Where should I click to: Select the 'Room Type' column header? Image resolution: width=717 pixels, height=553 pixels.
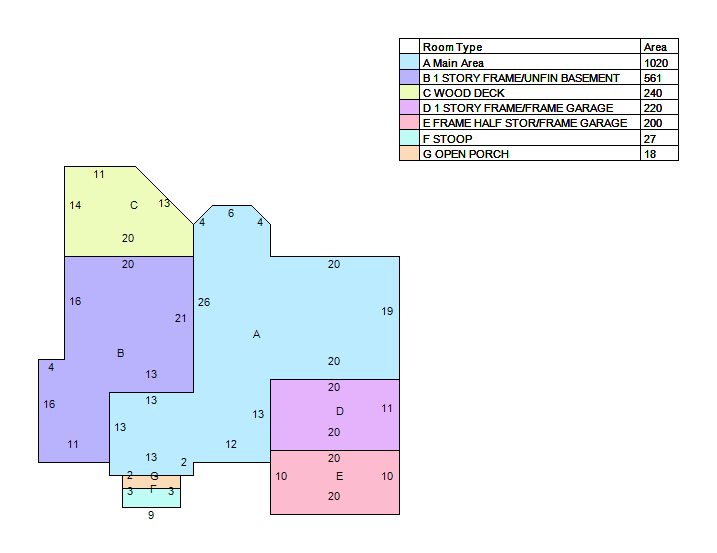point(452,47)
